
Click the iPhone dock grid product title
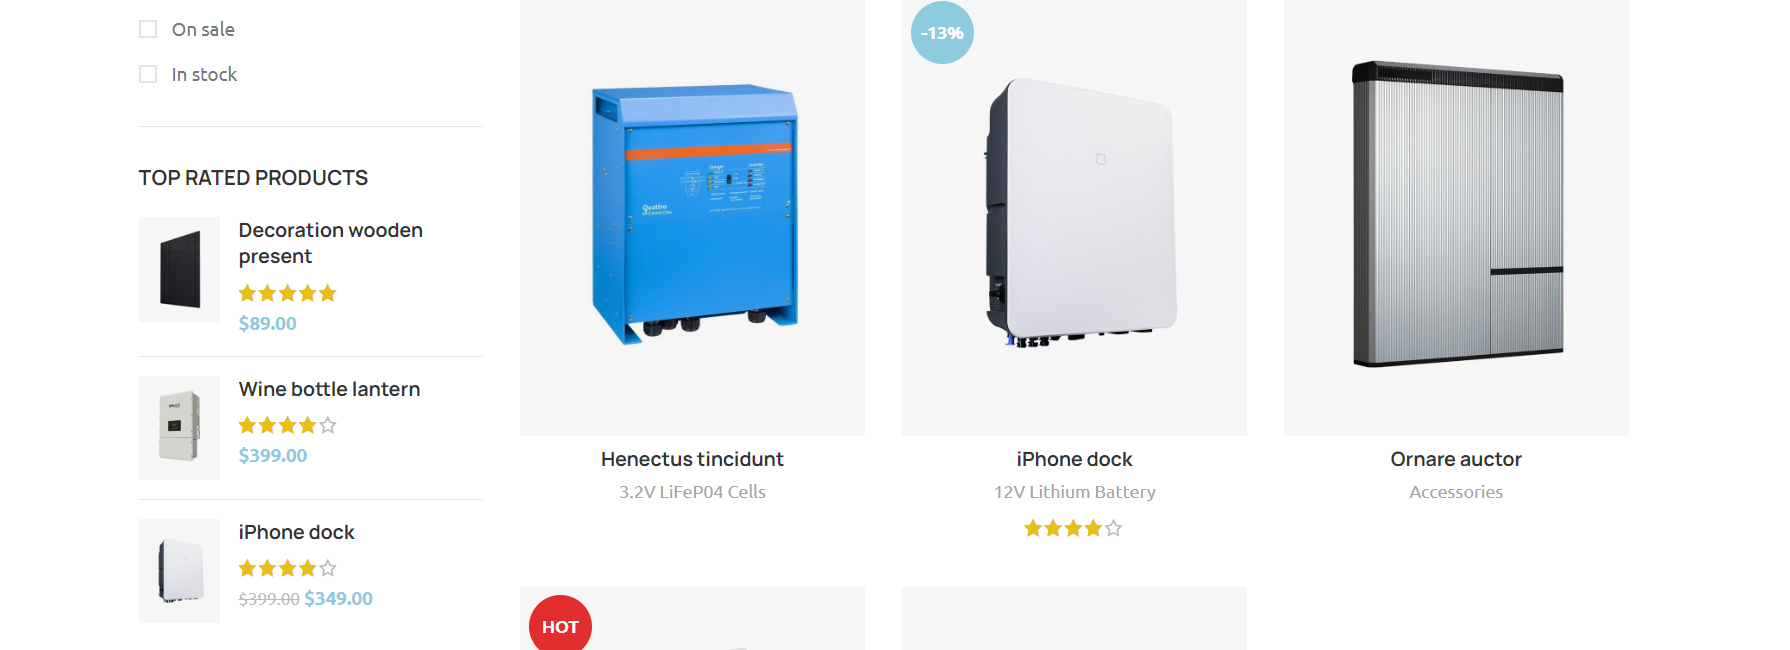click(x=1074, y=459)
